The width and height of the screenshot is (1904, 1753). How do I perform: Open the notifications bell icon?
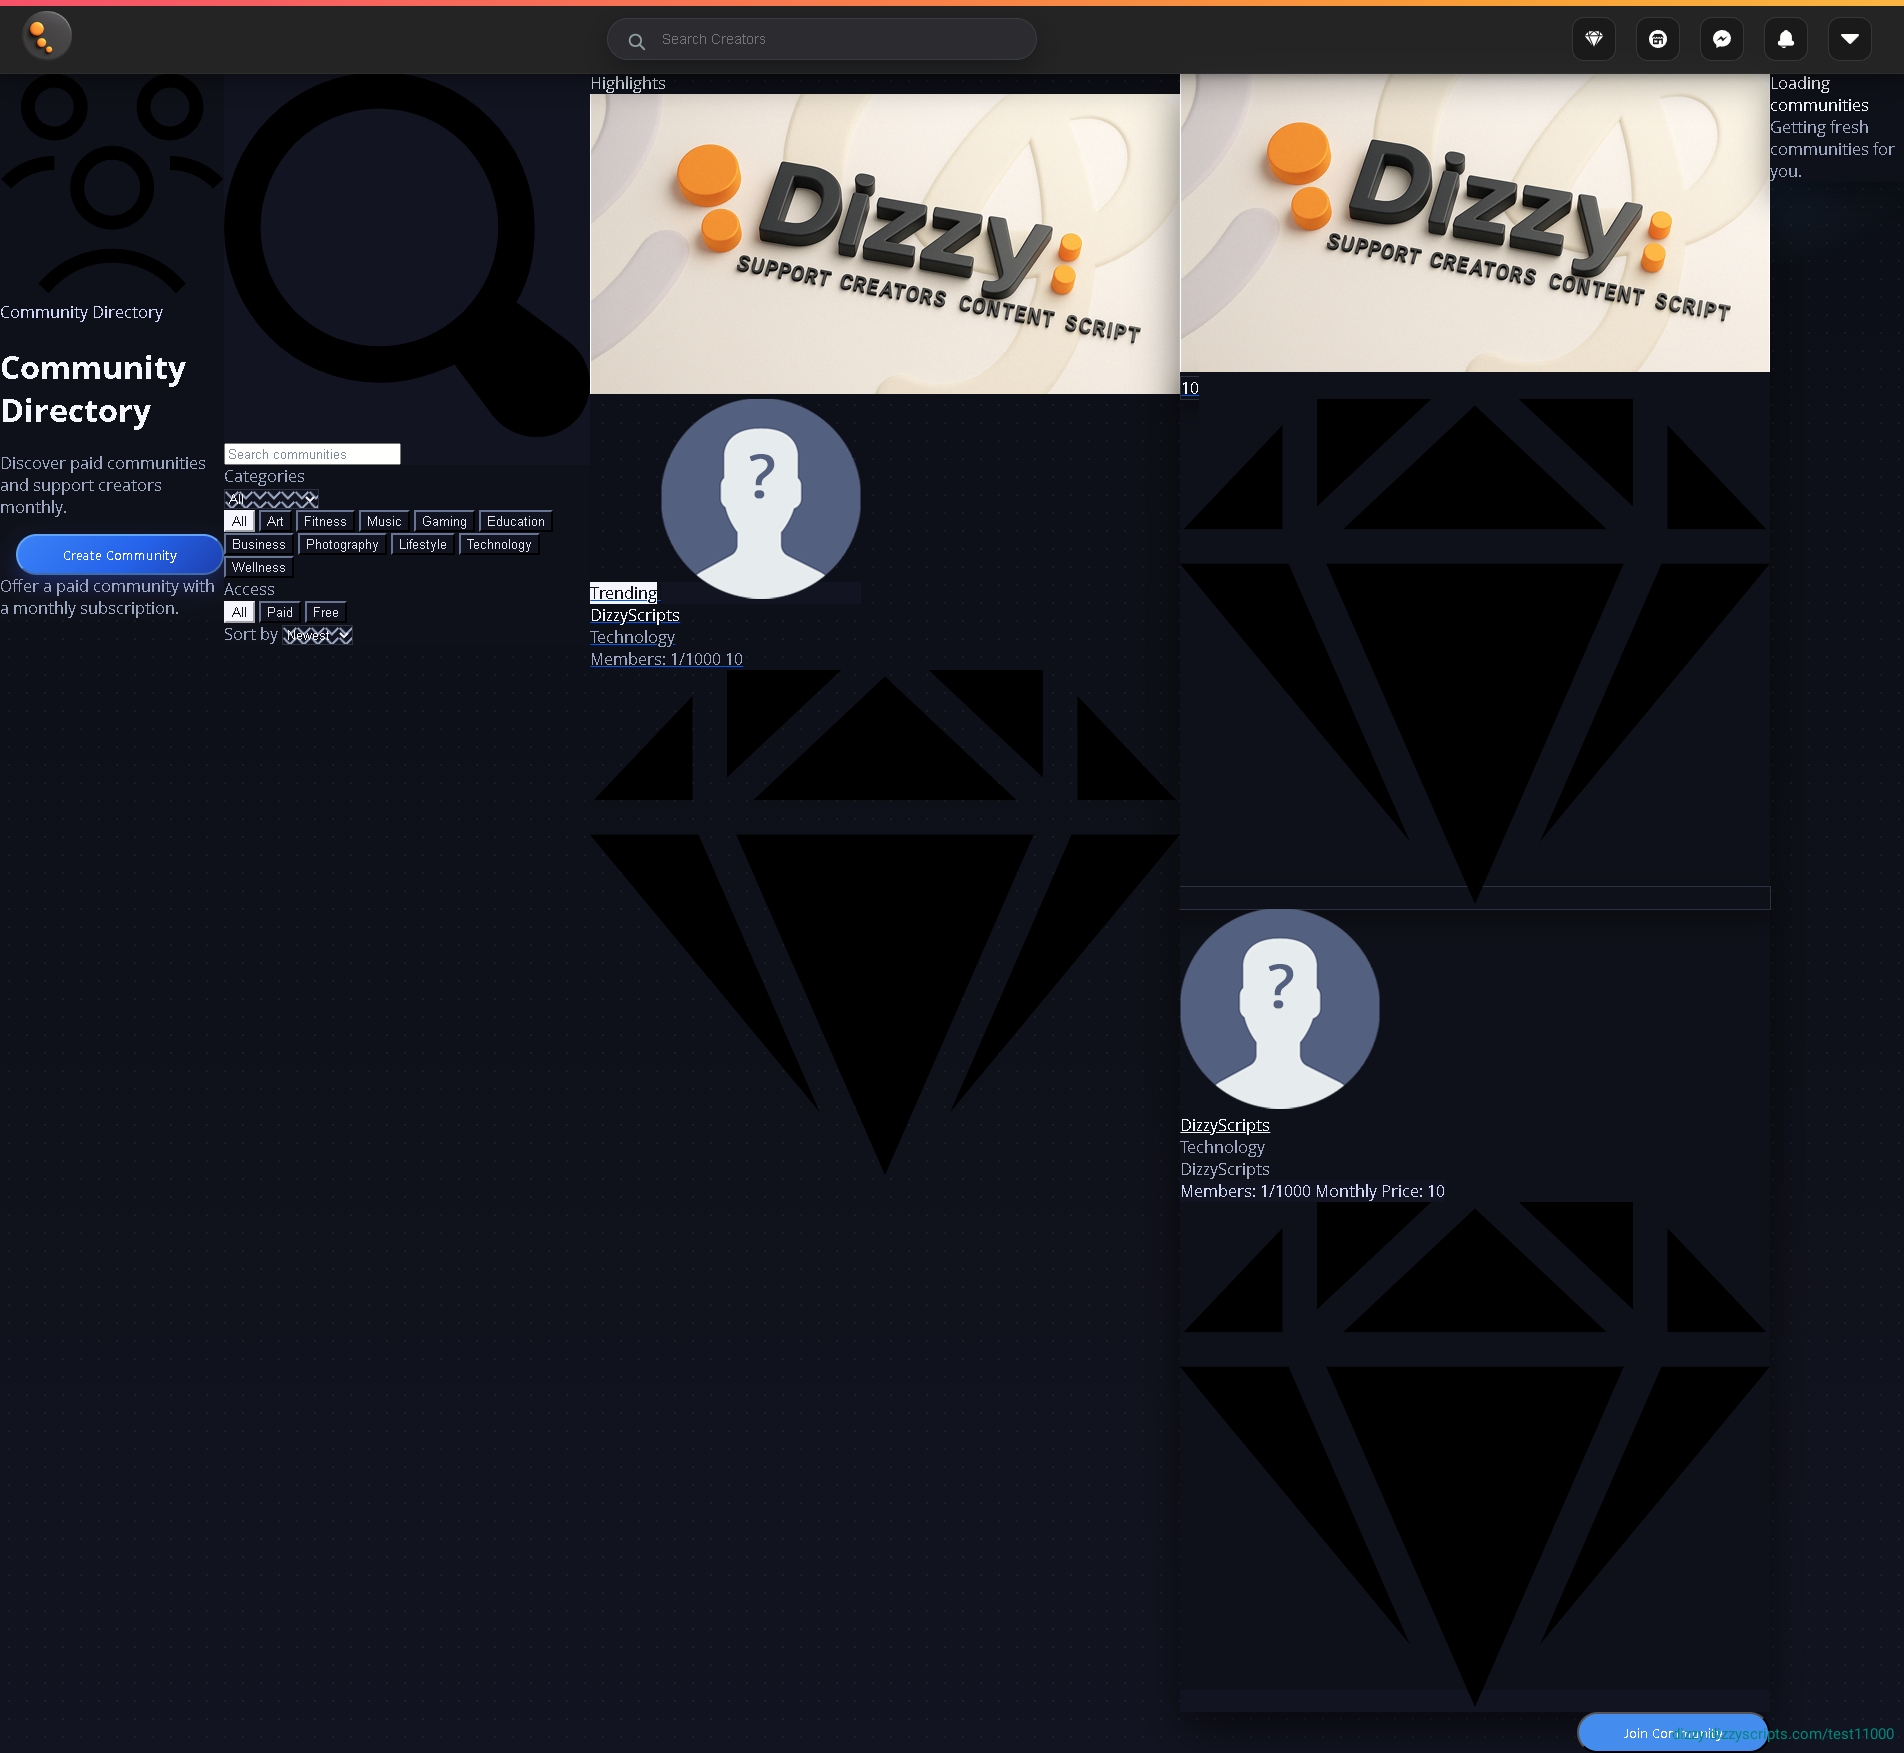(1785, 39)
